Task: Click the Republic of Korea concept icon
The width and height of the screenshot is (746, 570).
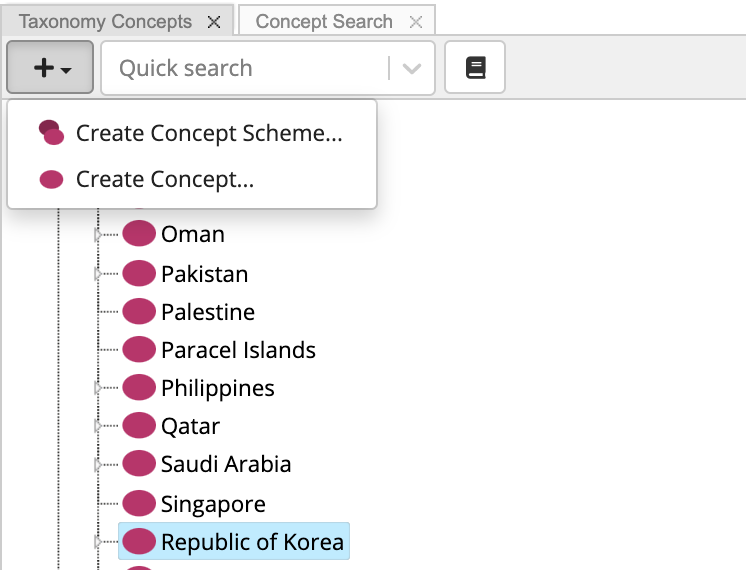Action: (139, 542)
